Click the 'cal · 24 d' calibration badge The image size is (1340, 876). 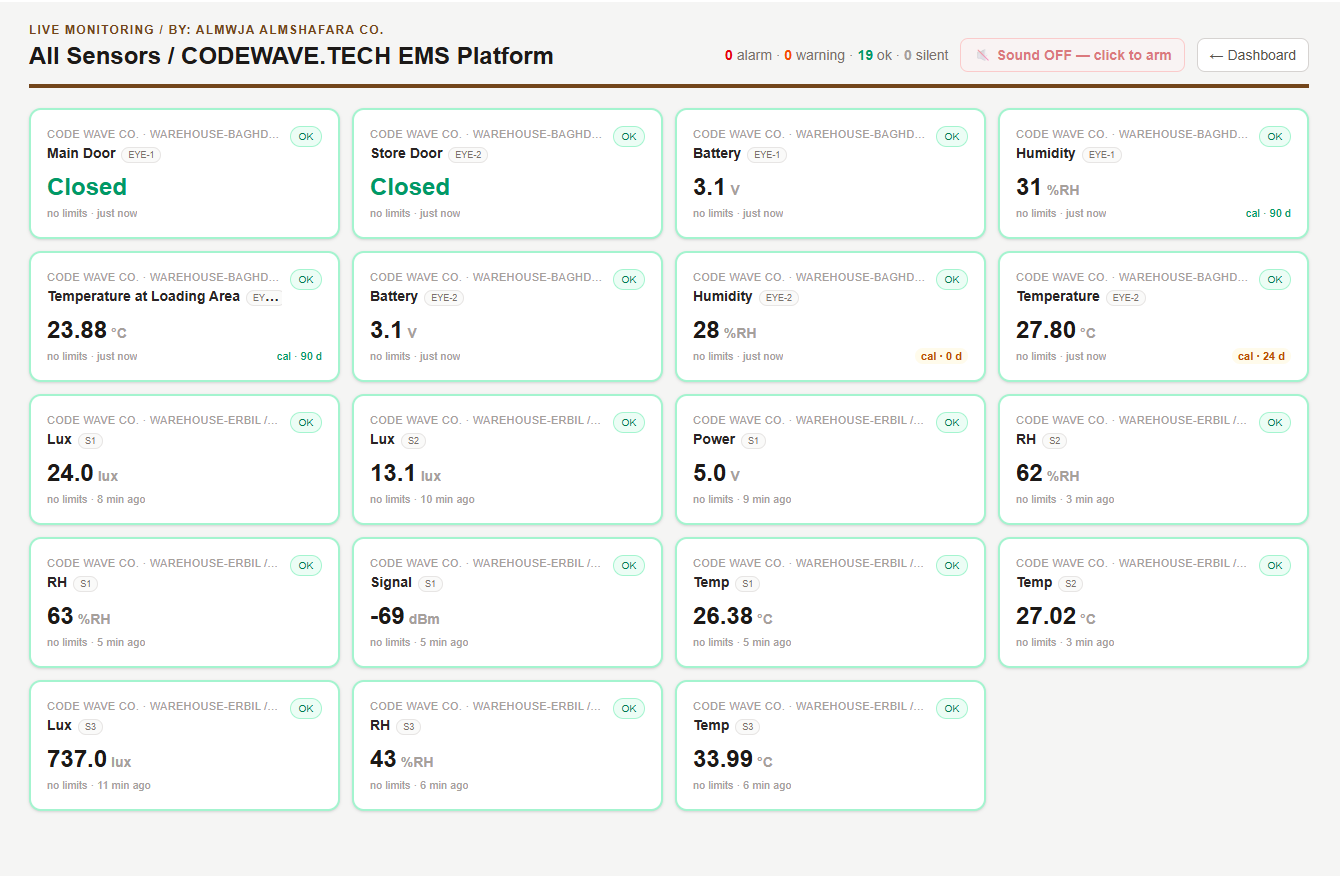(x=1261, y=356)
